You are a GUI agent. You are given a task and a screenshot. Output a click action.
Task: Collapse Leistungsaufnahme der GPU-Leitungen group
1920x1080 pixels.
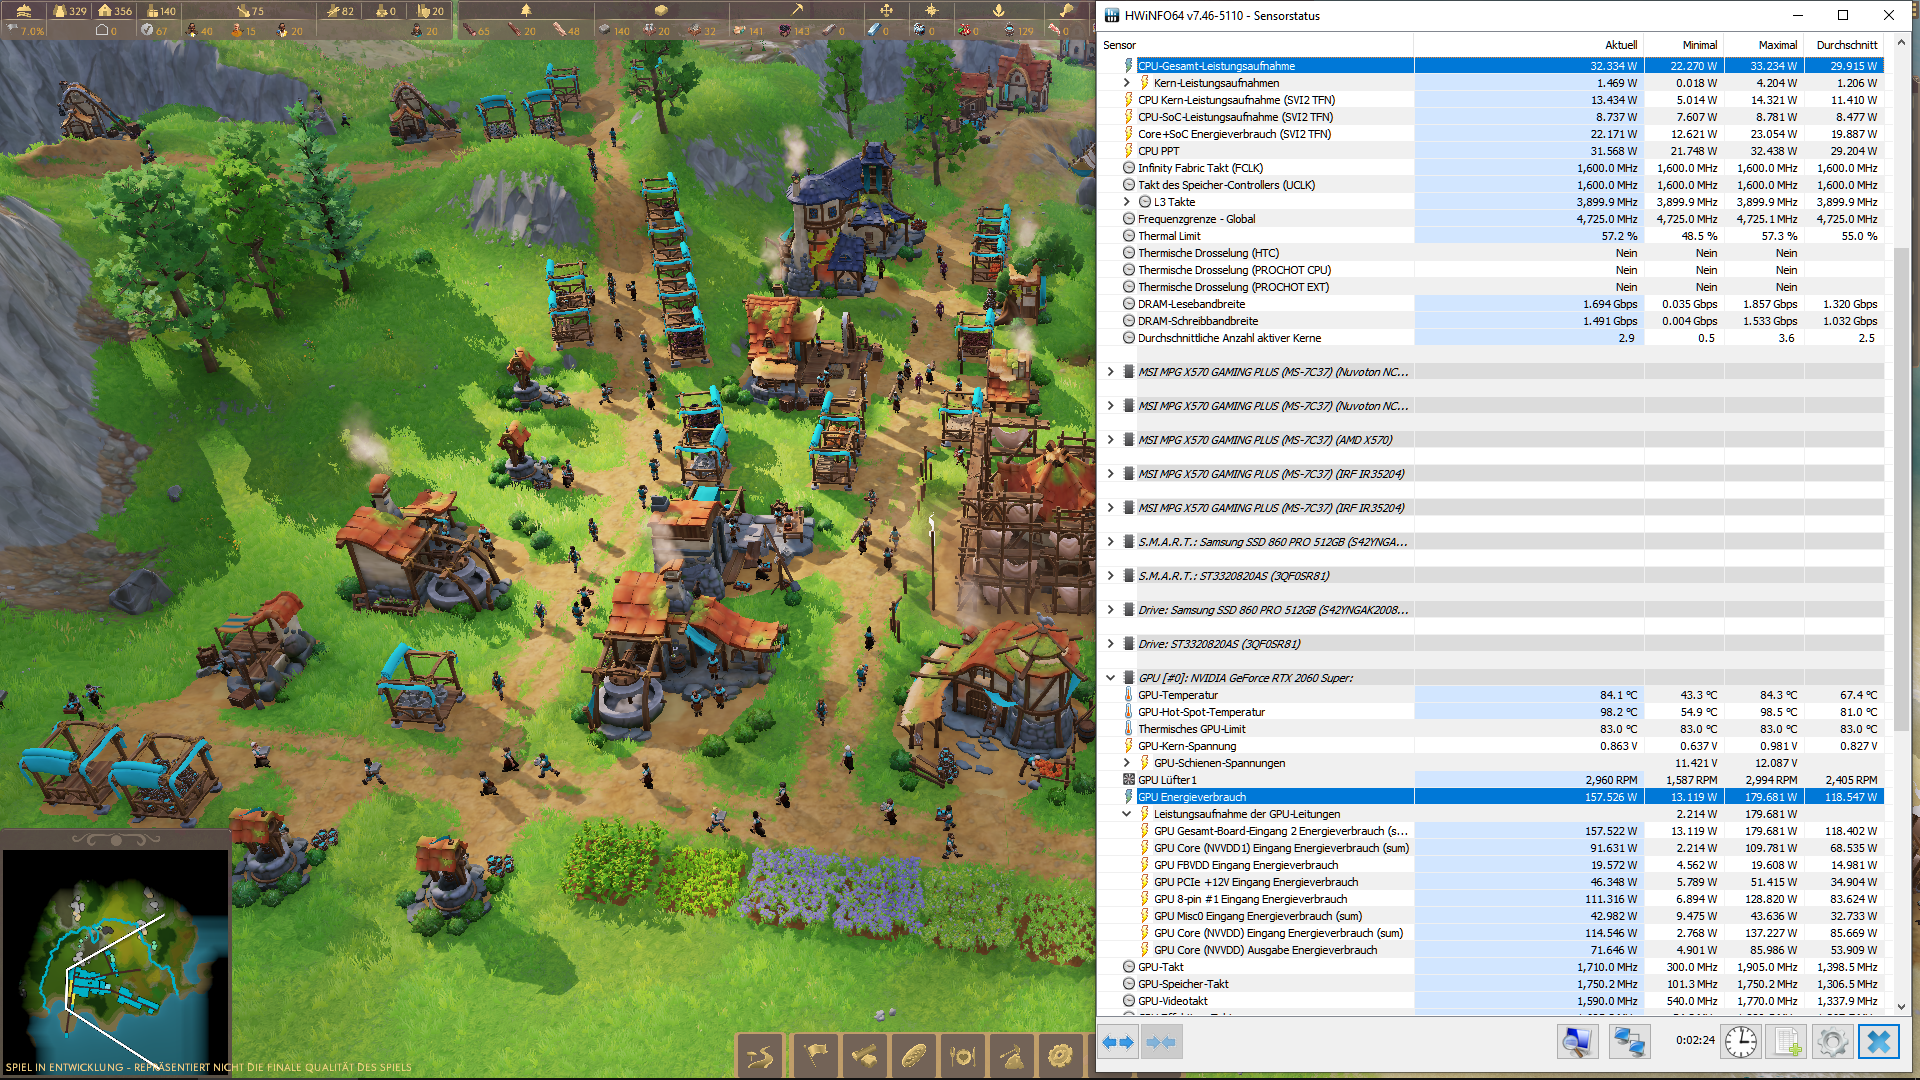tap(1127, 814)
